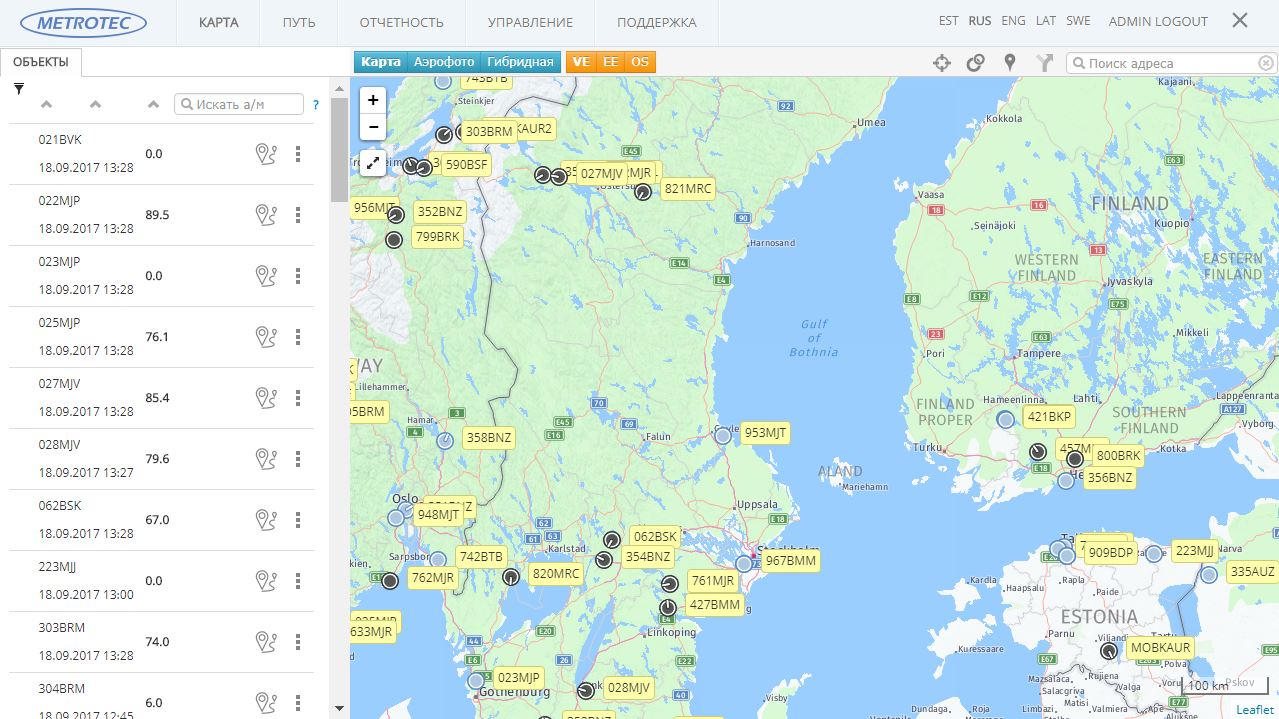This screenshot has height=719, width=1279.
Task: Toggle fullscreen map view
Action: pyautogui.click(x=373, y=163)
